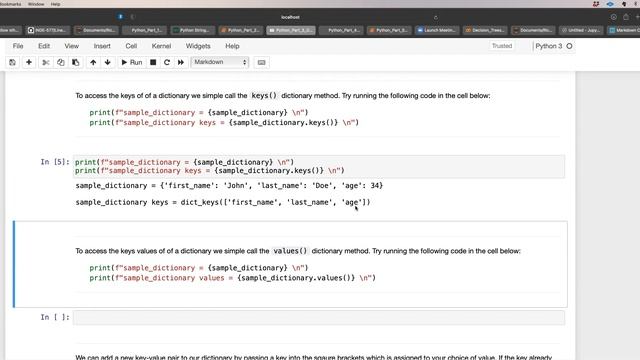The image size is (640, 360).
Task: Open the View menu in the notebook
Action: (71, 46)
